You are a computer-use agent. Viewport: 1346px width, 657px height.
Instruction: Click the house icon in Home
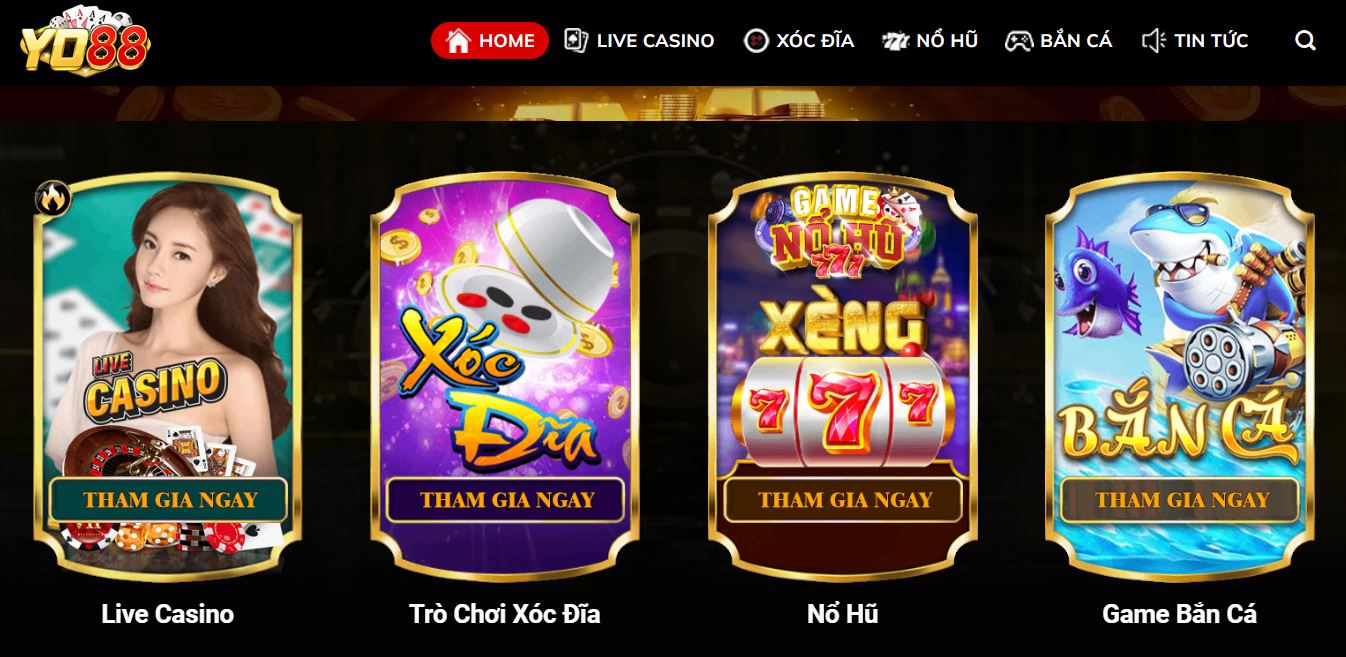pyautogui.click(x=458, y=41)
